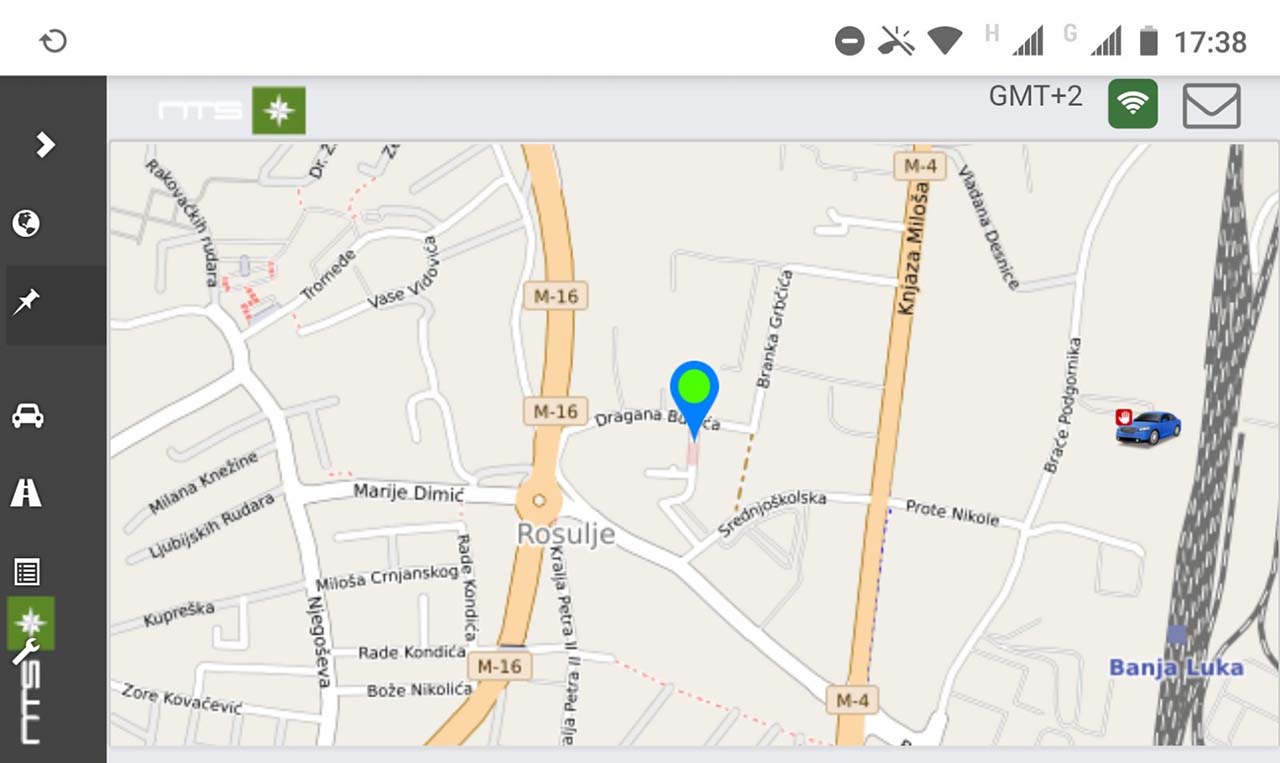The height and width of the screenshot is (763, 1280).
Task: Open messages via the envelope icon
Action: point(1211,105)
